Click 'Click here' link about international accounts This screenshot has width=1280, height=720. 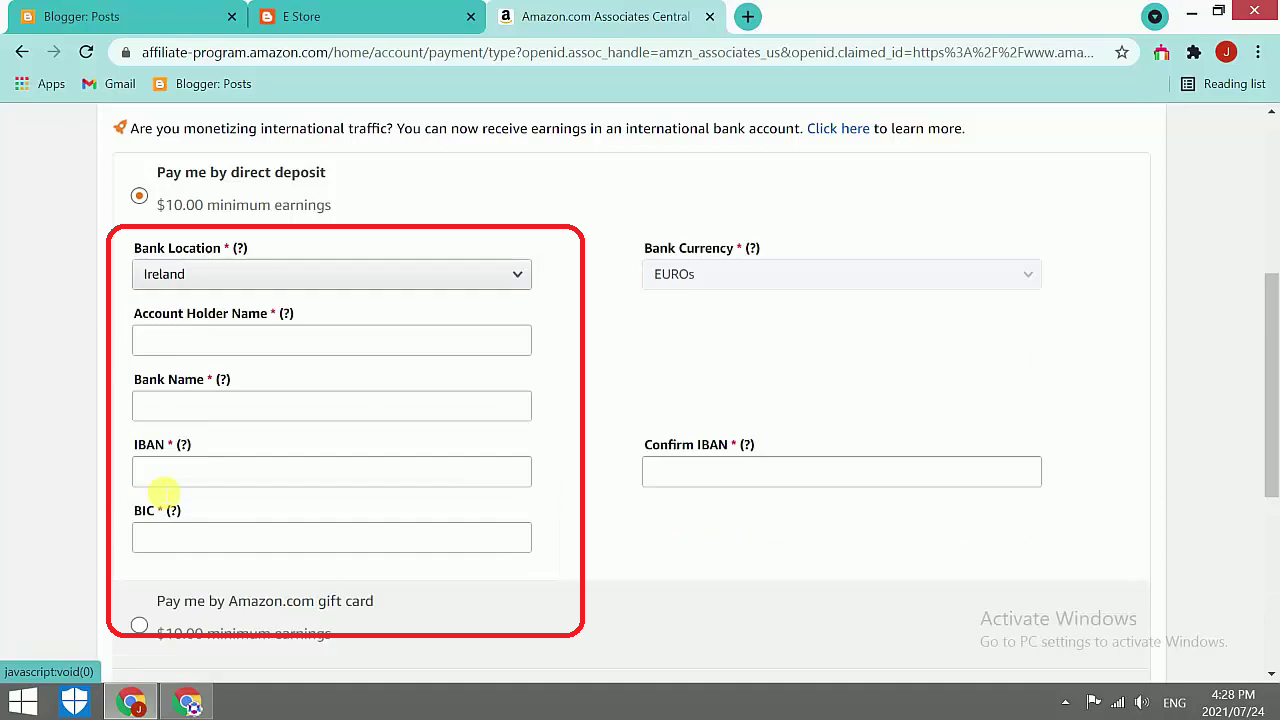838,128
